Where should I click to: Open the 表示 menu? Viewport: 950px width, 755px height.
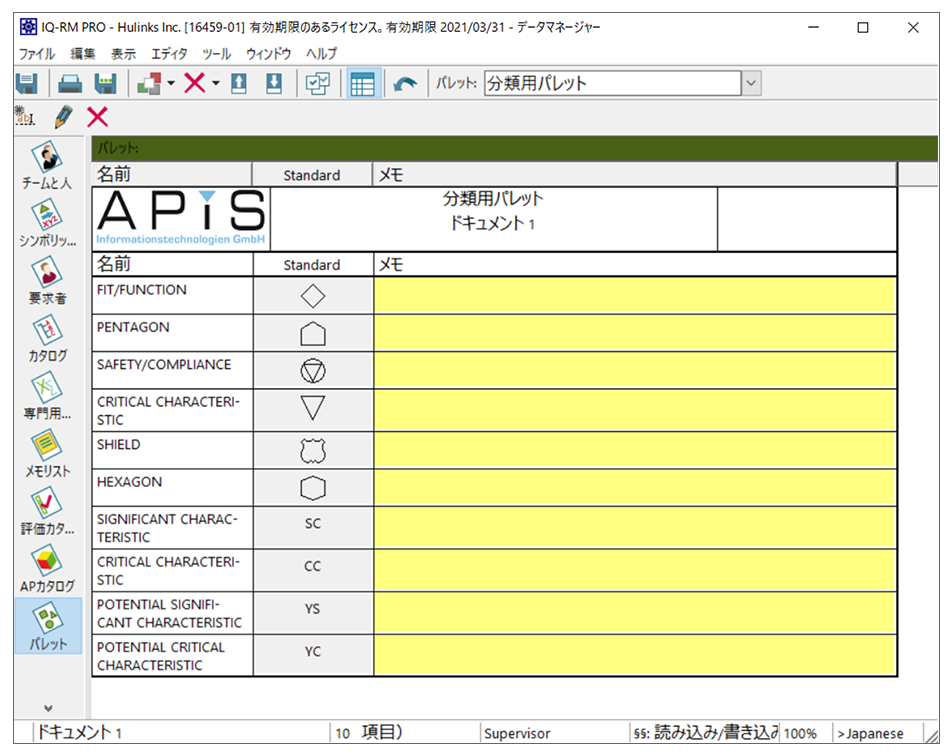click(123, 54)
